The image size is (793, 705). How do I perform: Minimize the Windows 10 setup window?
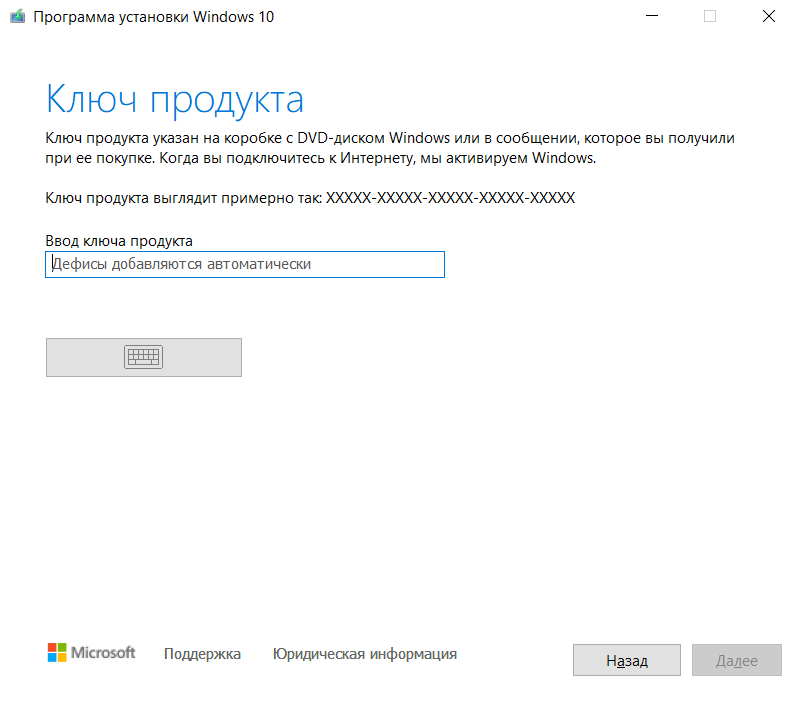click(652, 16)
